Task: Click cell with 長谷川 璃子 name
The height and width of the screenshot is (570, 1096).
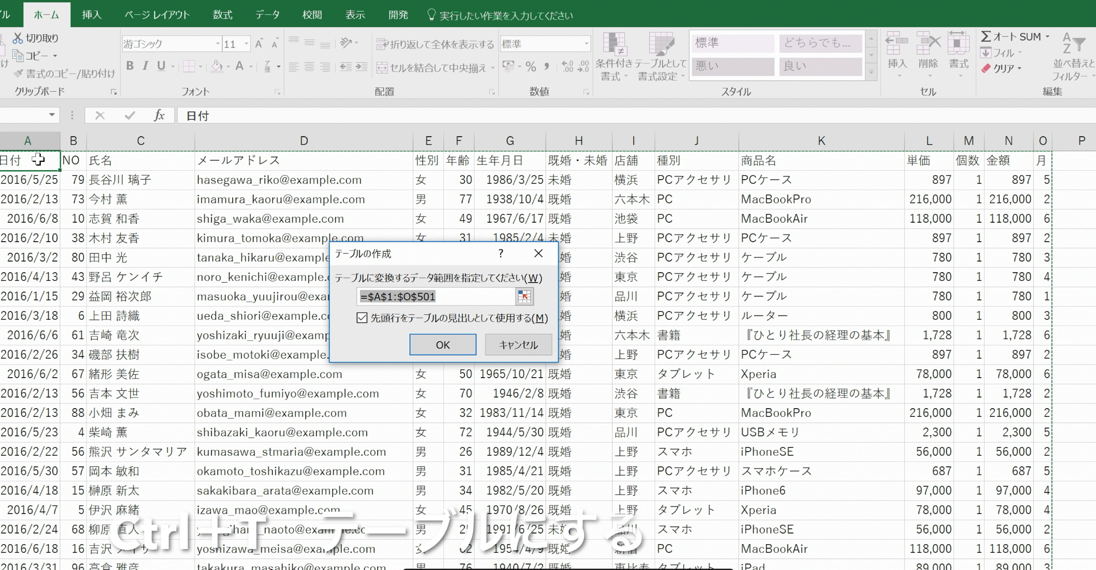Action: pos(140,180)
